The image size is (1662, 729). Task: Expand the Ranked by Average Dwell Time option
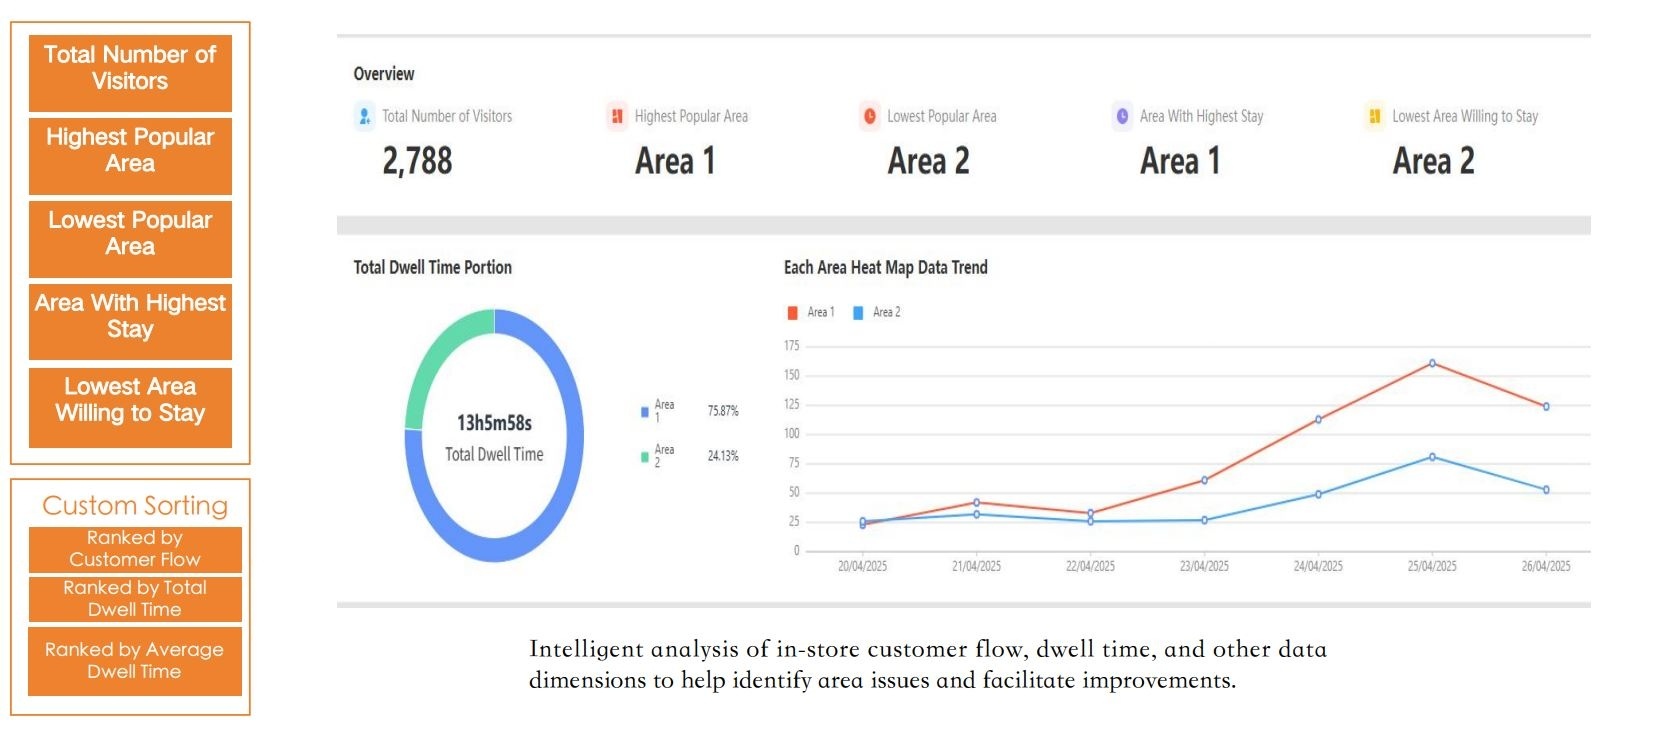(x=135, y=660)
